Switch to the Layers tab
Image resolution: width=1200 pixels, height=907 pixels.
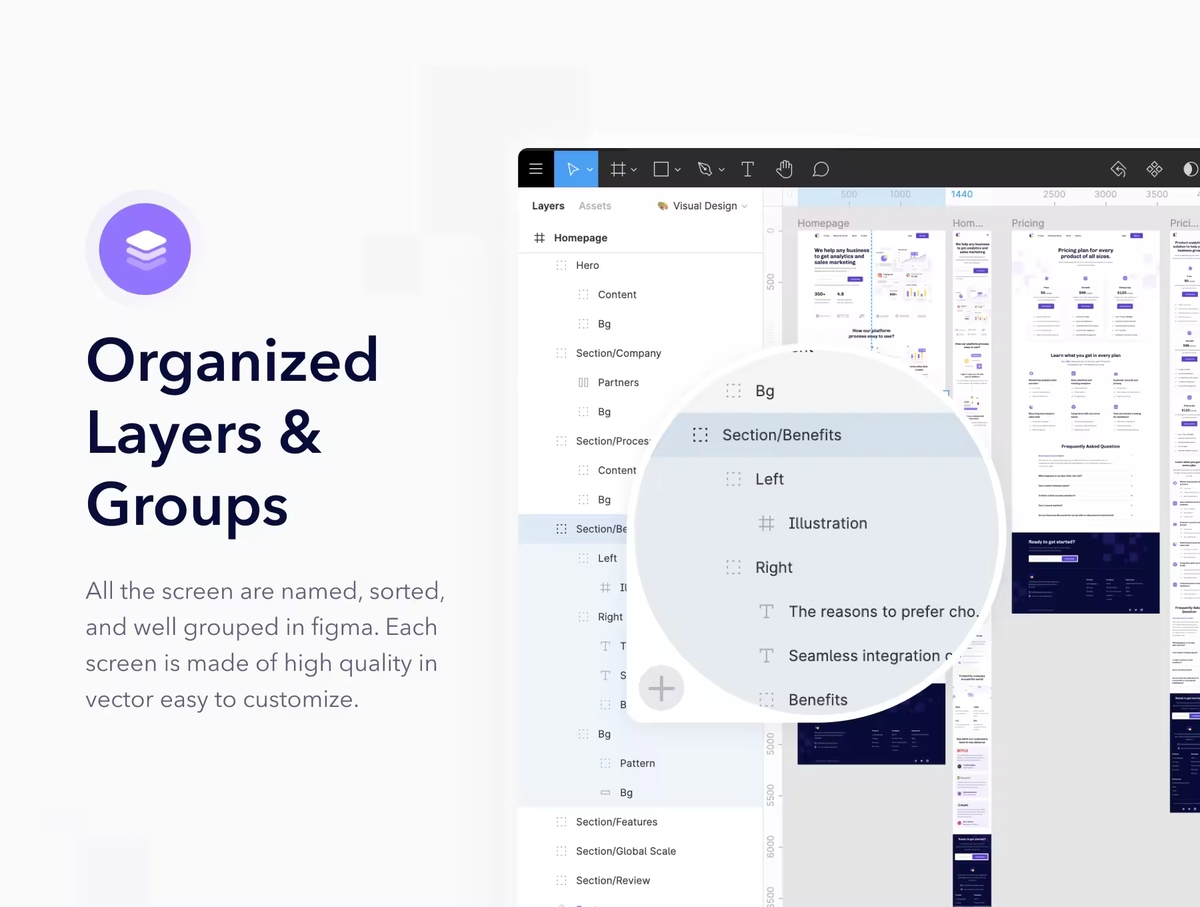[548, 206]
